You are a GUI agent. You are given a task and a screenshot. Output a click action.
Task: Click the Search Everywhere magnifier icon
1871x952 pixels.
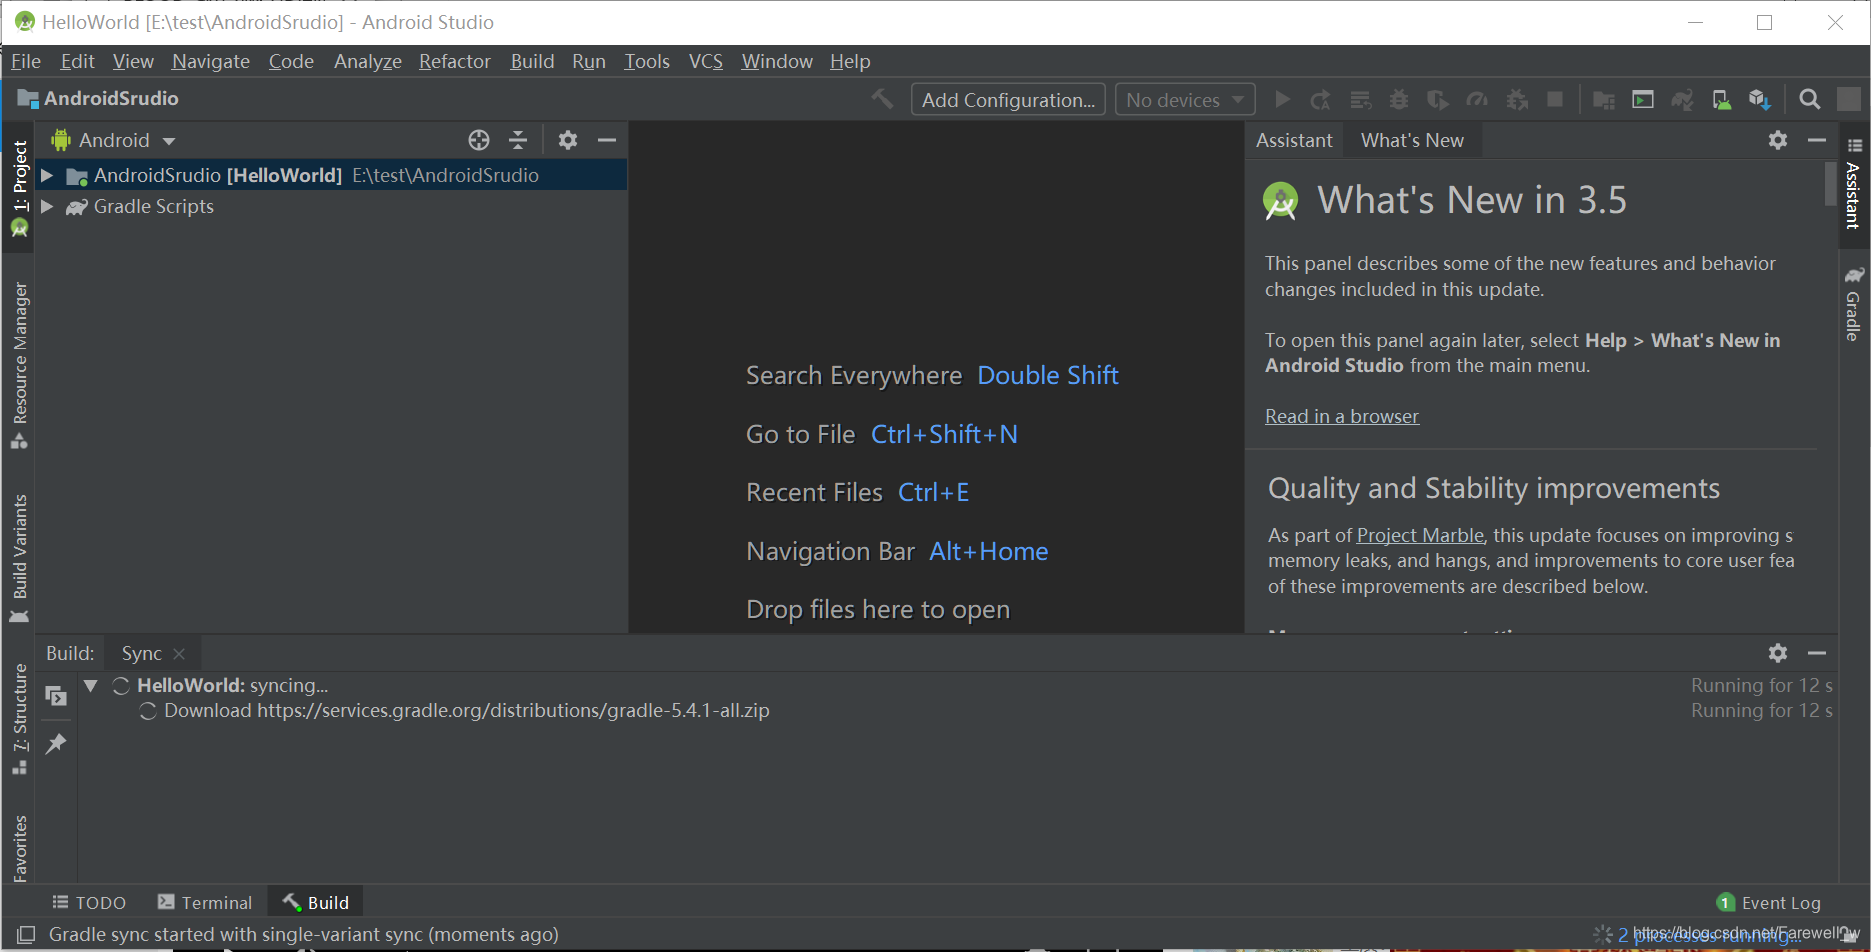click(x=1809, y=99)
